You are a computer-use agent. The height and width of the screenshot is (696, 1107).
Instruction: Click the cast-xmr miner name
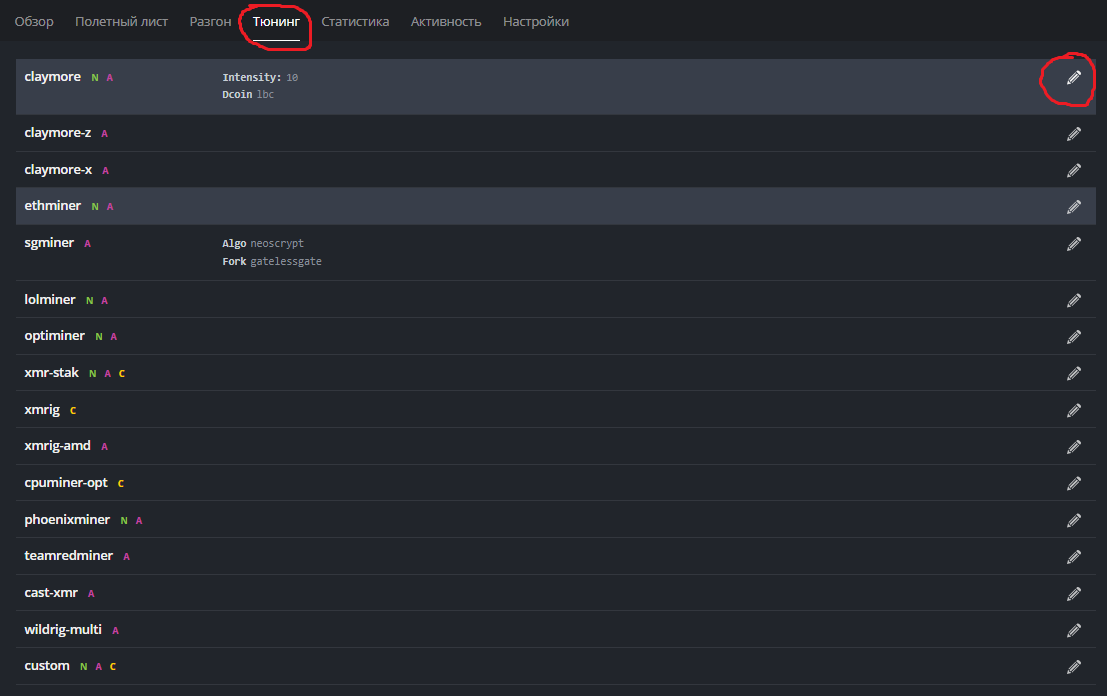coord(51,592)
